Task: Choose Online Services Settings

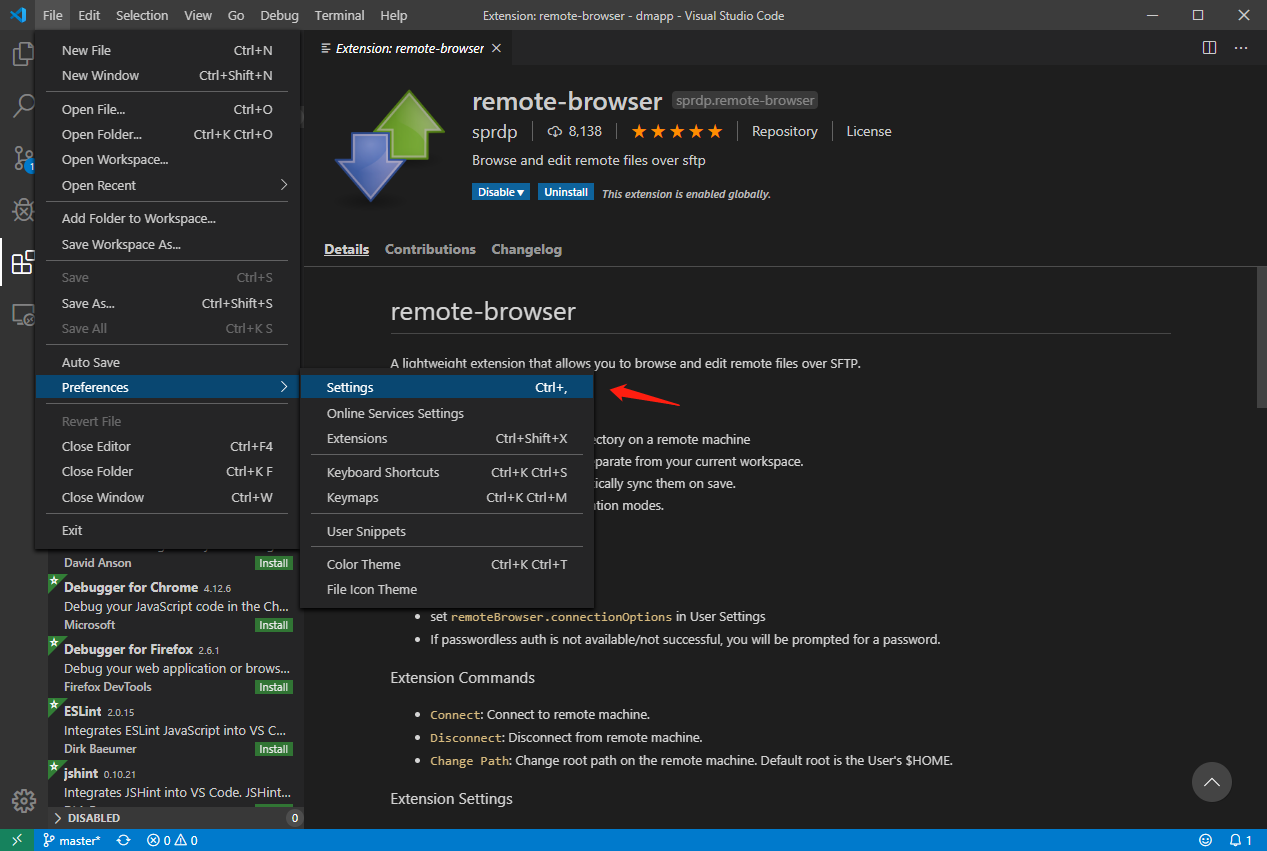Action: (447, 413)
